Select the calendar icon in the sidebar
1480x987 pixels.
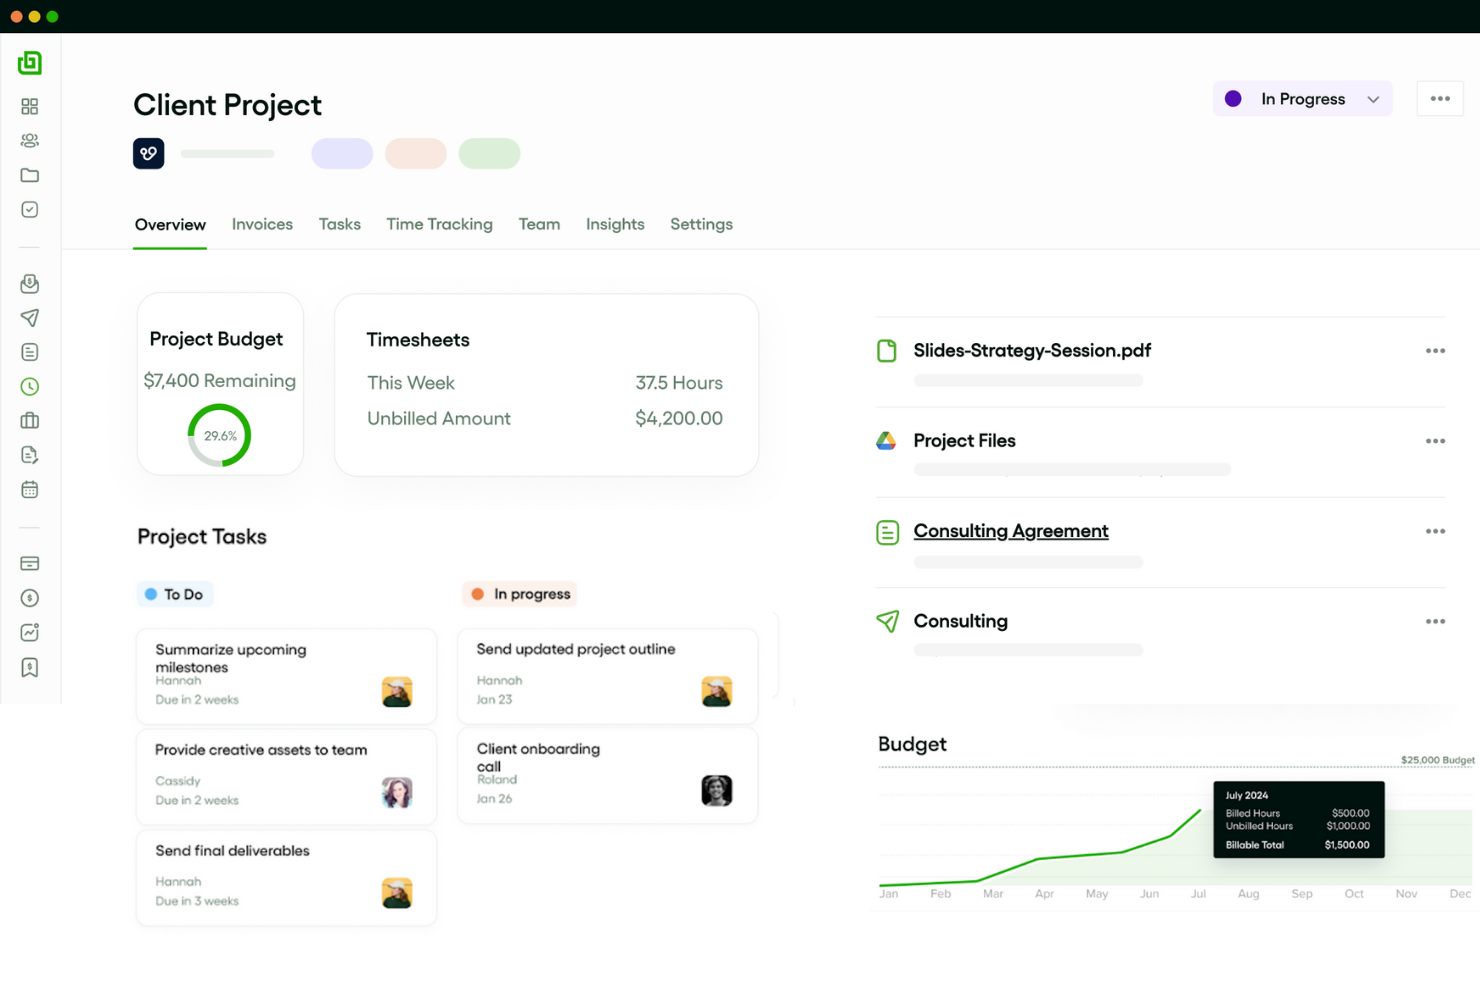click(29, 489)
